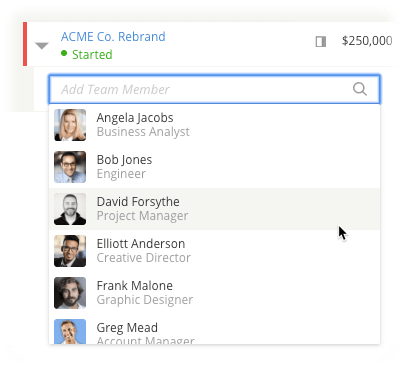Click the search magnifier icon

[360, 89]
